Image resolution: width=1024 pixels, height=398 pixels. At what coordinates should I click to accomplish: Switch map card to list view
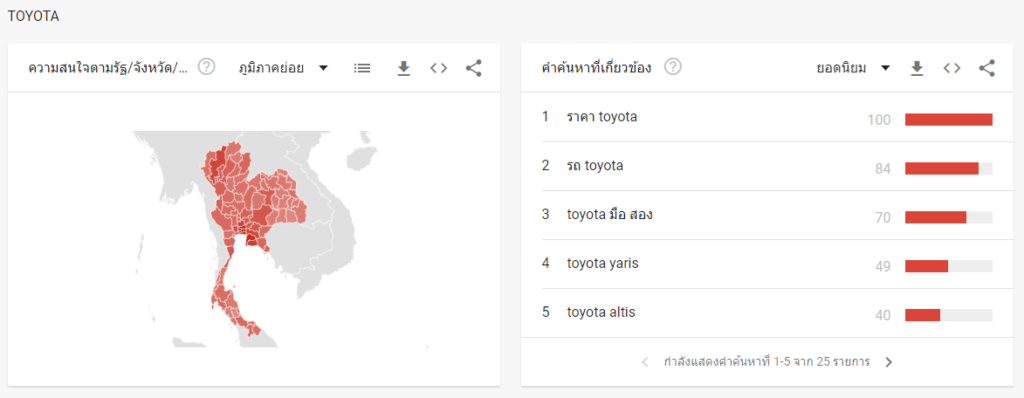pos(362,68)
